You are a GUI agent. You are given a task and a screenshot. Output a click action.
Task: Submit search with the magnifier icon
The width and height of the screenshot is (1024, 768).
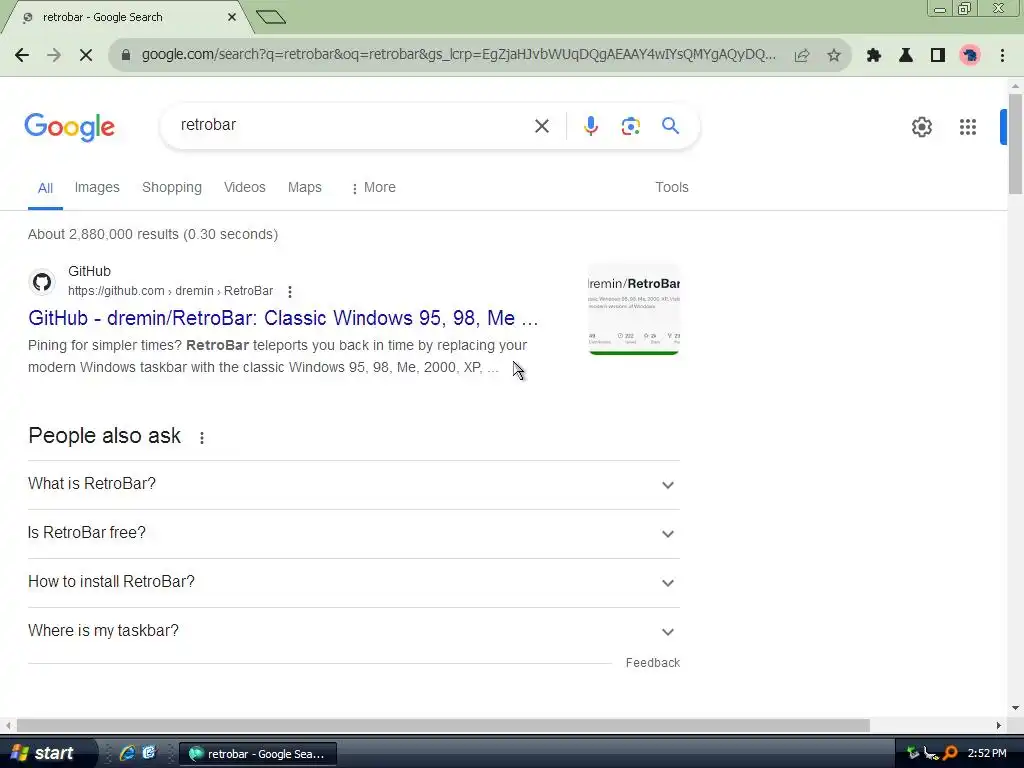click(670, 125)
